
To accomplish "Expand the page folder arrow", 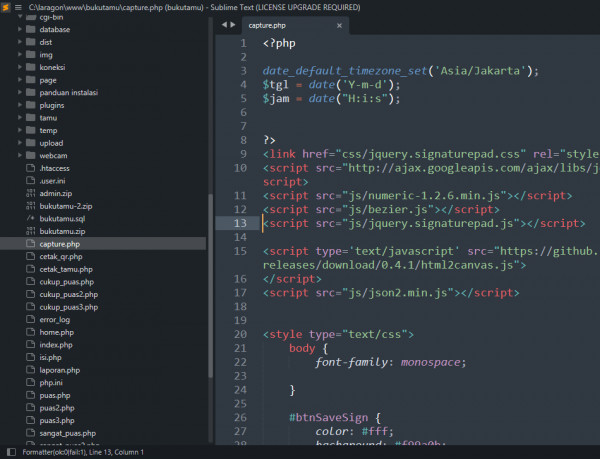I will [20, 80].
